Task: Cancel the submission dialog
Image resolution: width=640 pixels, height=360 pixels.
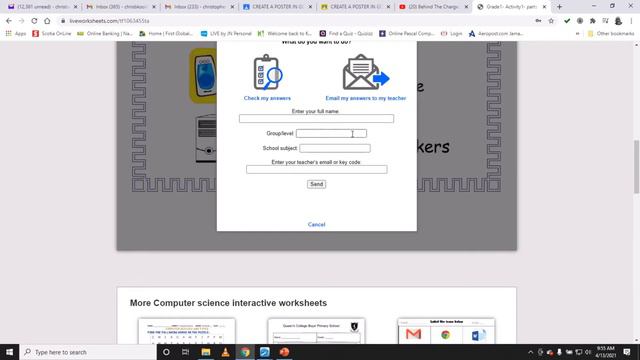Action: (x=316, y=224)
